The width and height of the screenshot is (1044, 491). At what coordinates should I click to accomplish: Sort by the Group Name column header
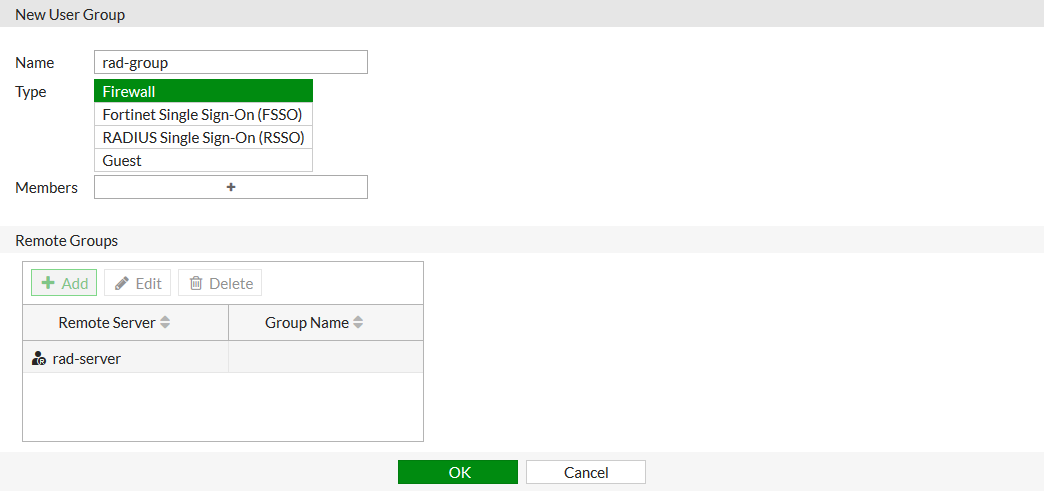coord(306,323)
